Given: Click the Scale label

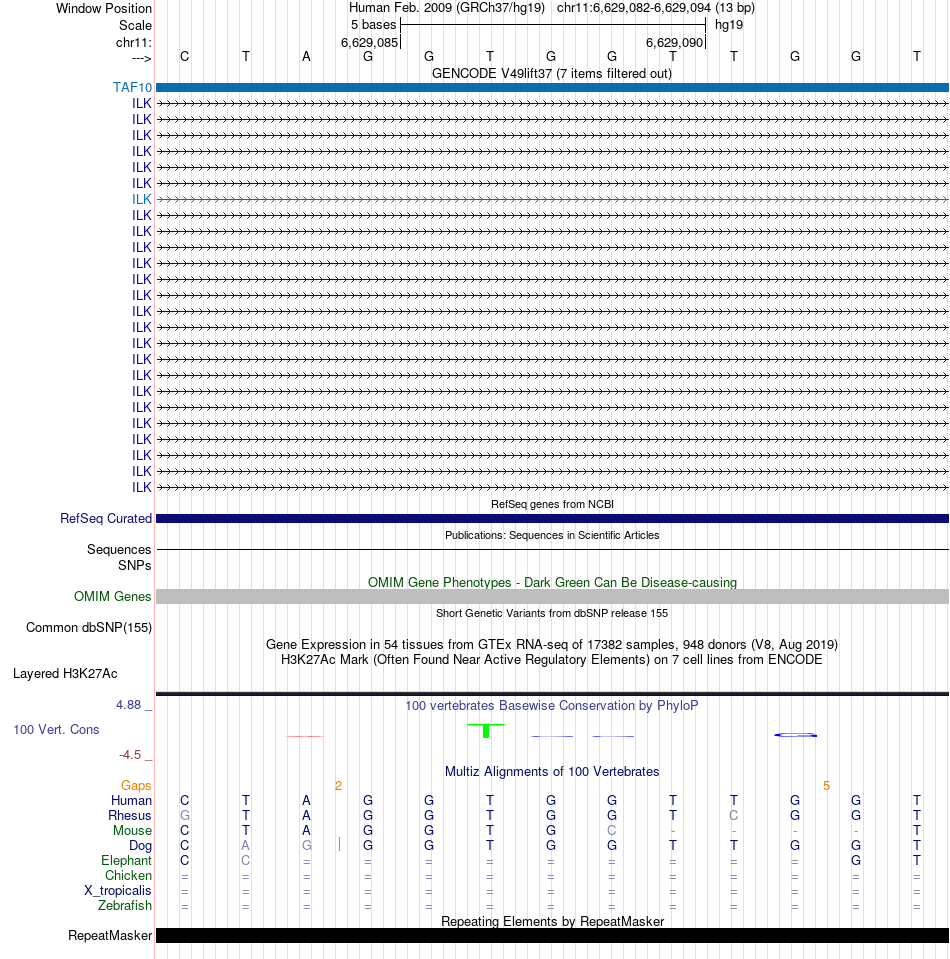Looking at the screenshot, I should coord(135,26).
